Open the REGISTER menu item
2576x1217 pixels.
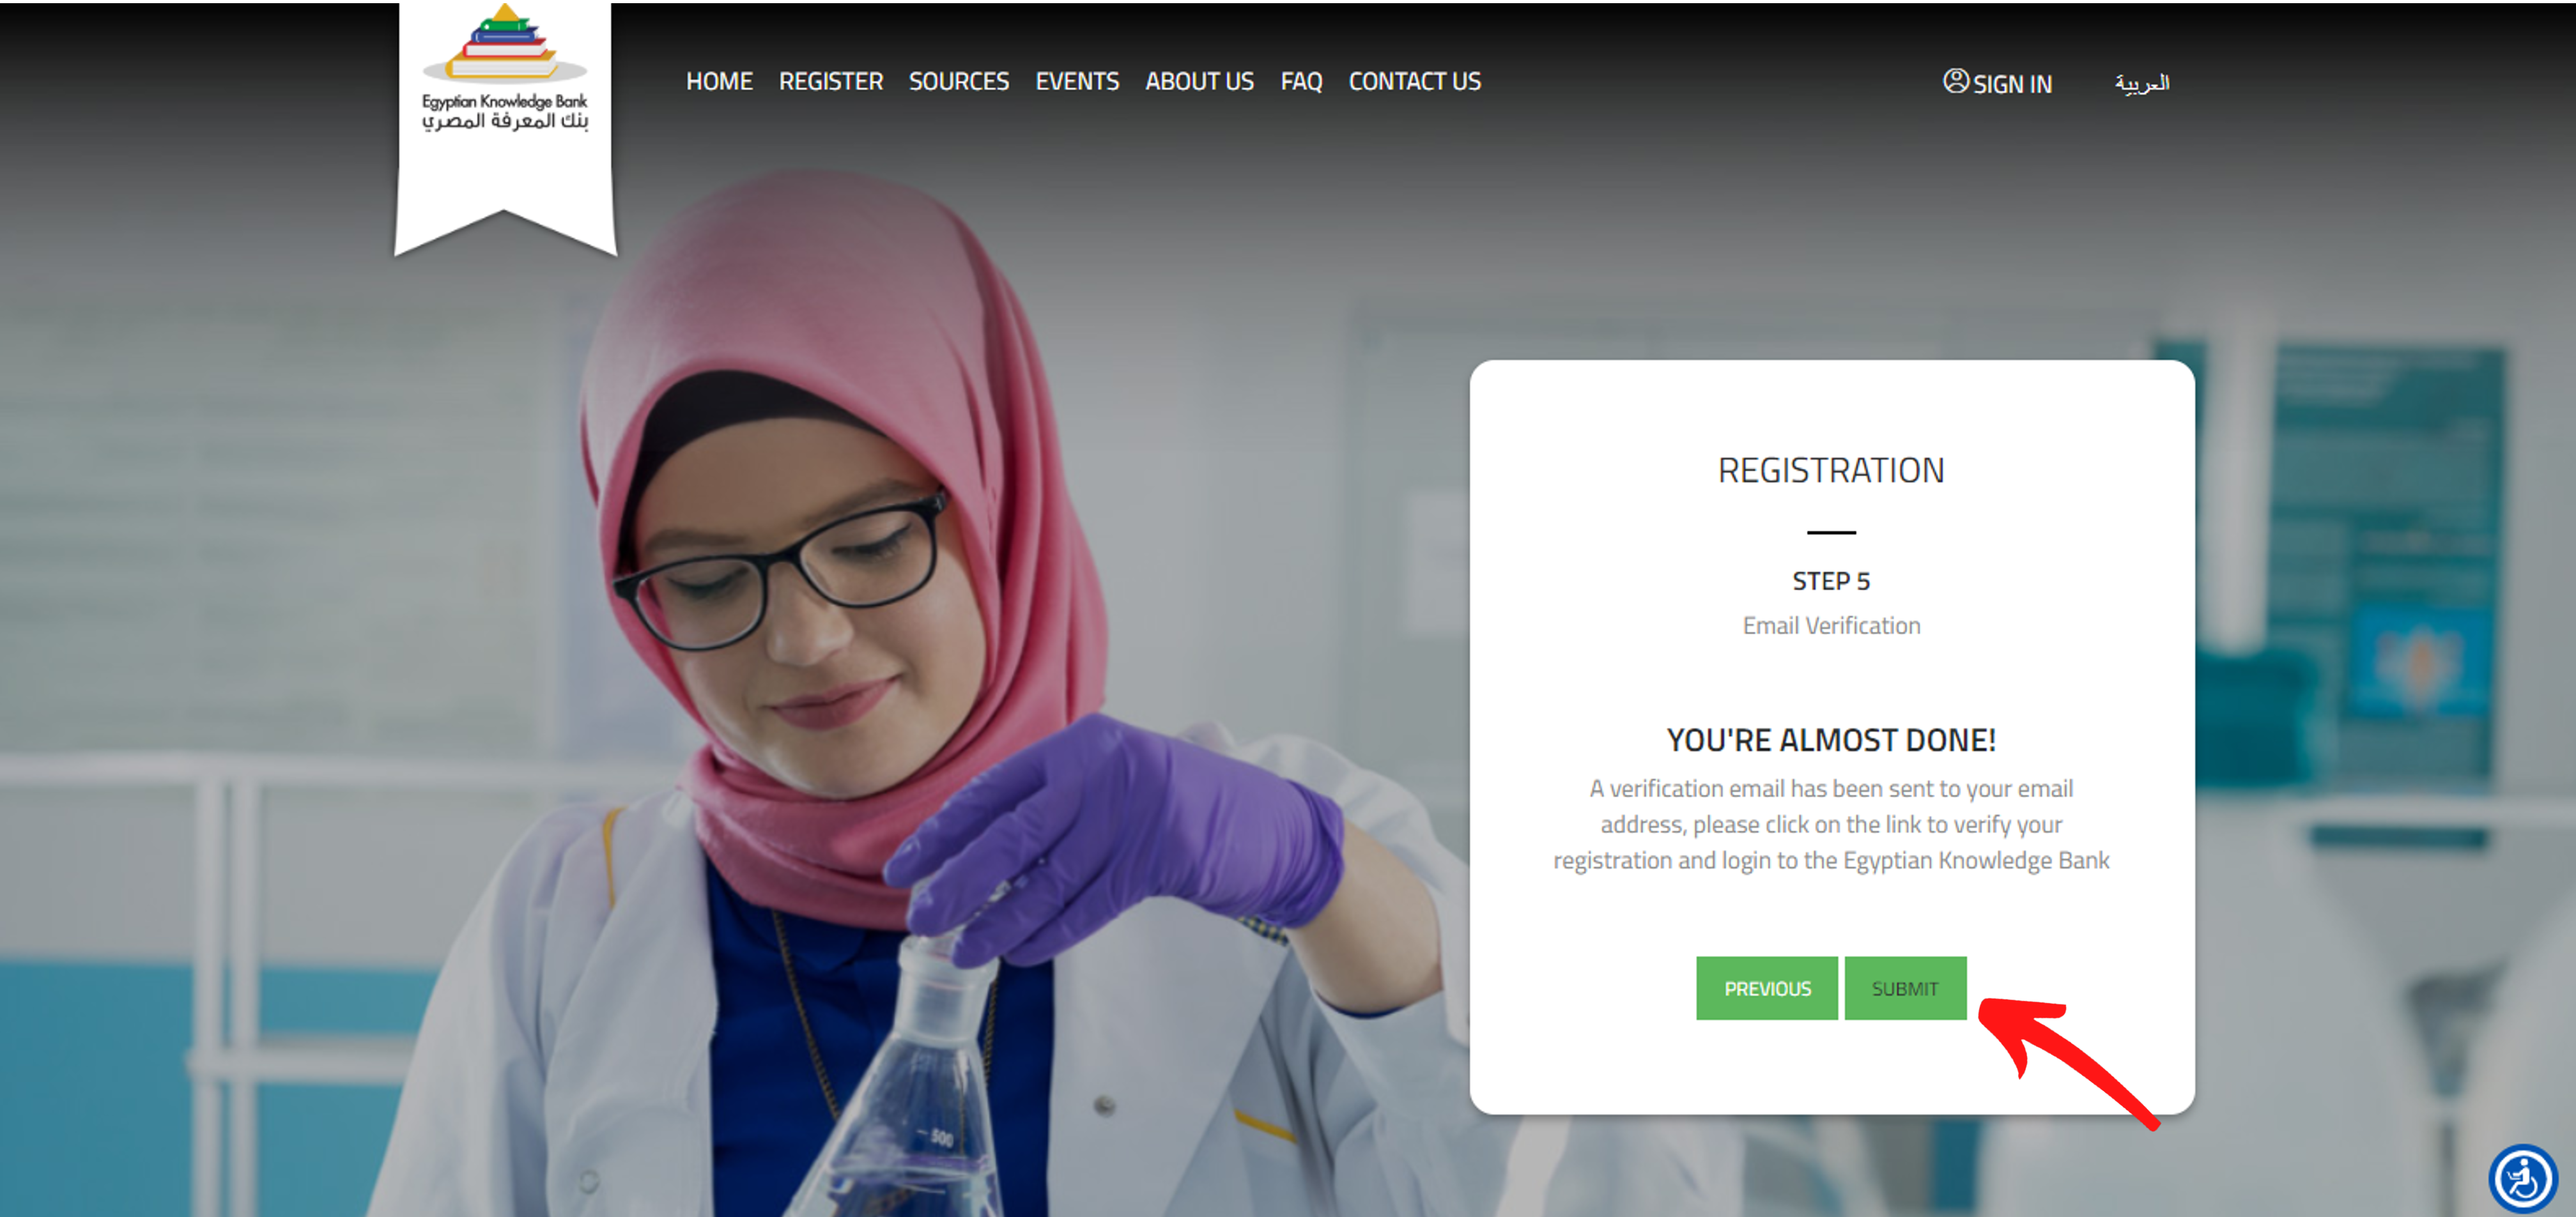click(831, 82)
